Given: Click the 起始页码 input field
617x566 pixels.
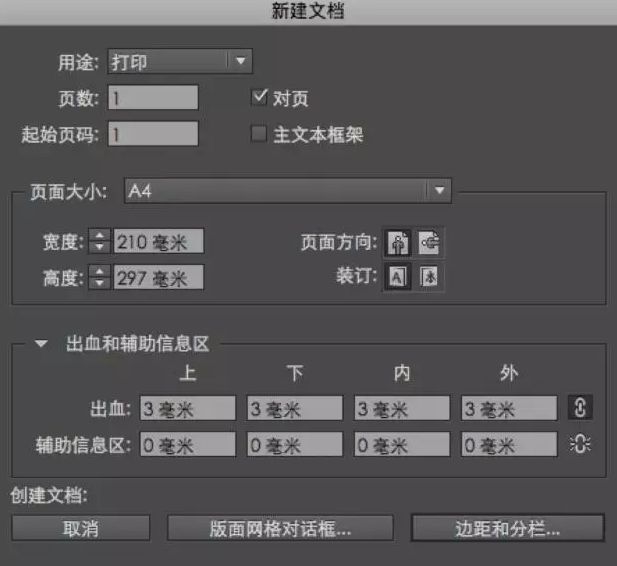Looking at the screenshot, I should tap(153, 134).
